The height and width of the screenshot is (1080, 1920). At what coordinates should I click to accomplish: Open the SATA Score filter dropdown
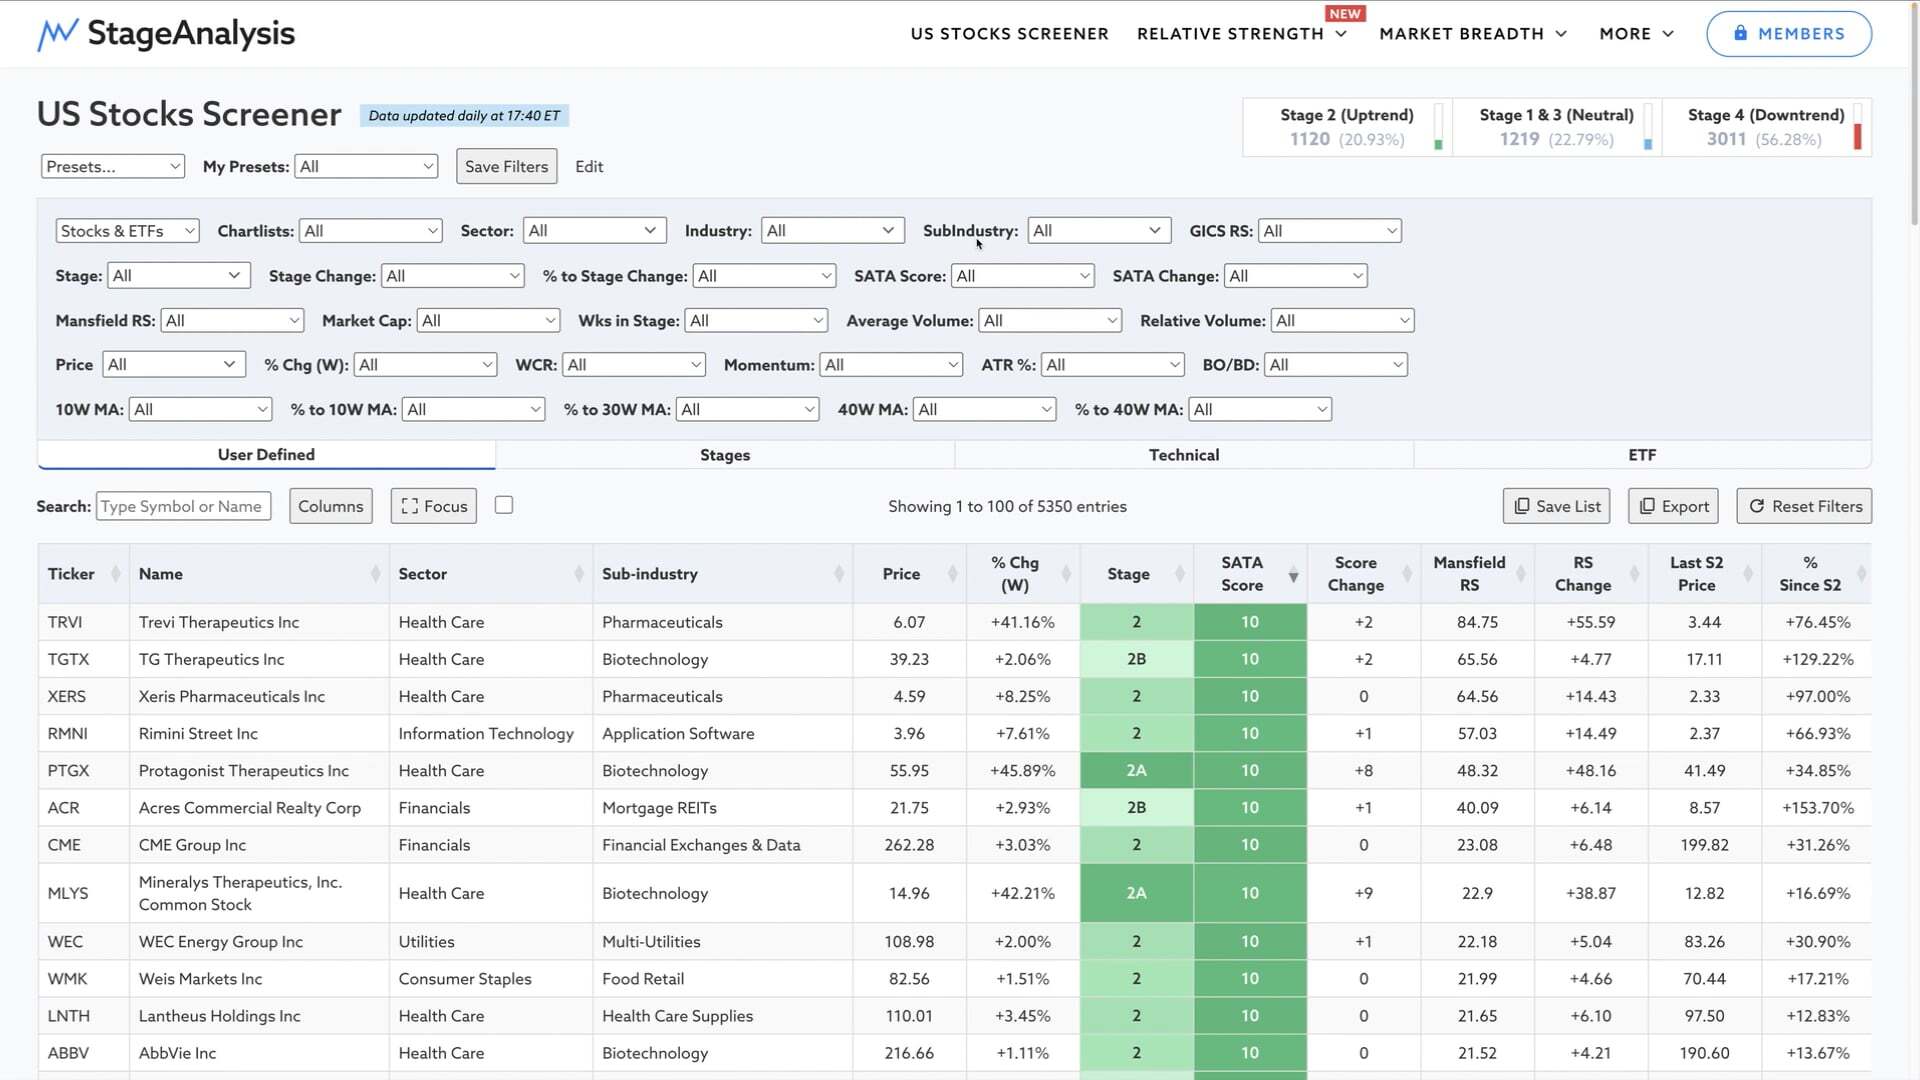[1022, 276]
